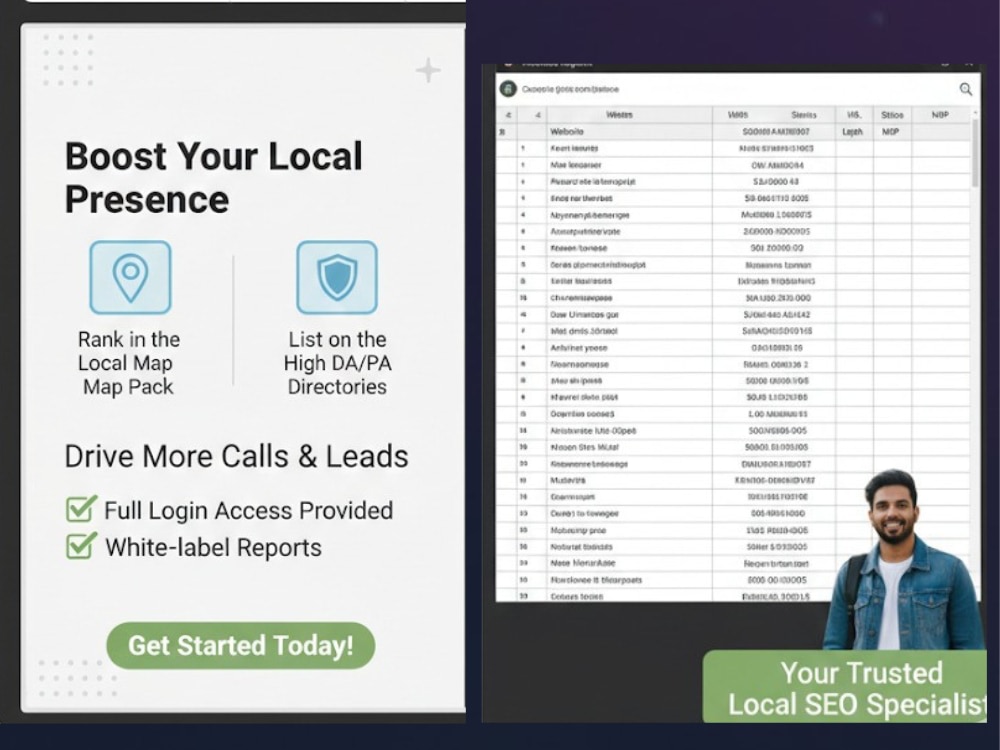Screen dimensions: 1000x750
Task: Click the green round icon beside address text
Action: pos(508,89)
